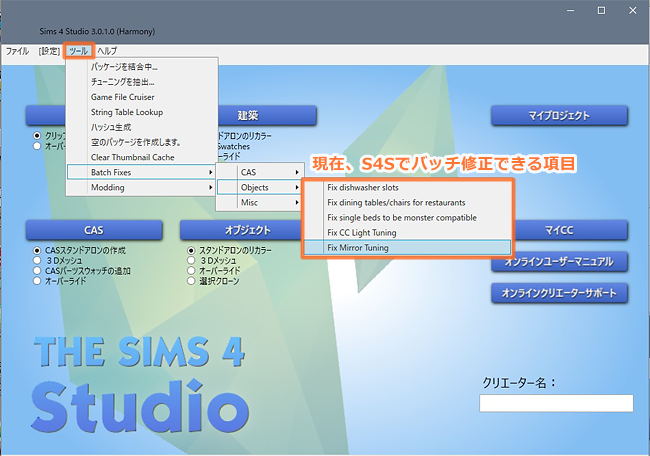Open the ファイル menu
Viewport: 650px width, 456px height.
[17, 51]
